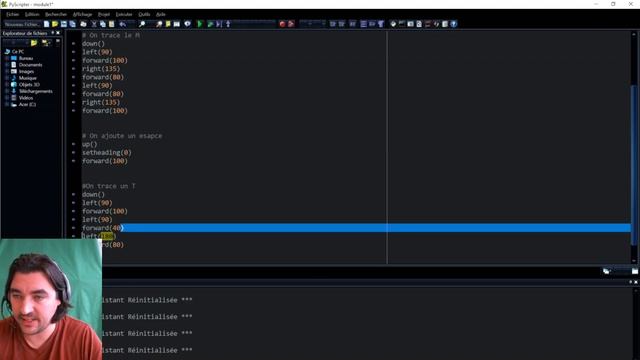Close the bottom interpreter panel
The height and width of the screenshot is (360, 640).
[x=636, y=282]
